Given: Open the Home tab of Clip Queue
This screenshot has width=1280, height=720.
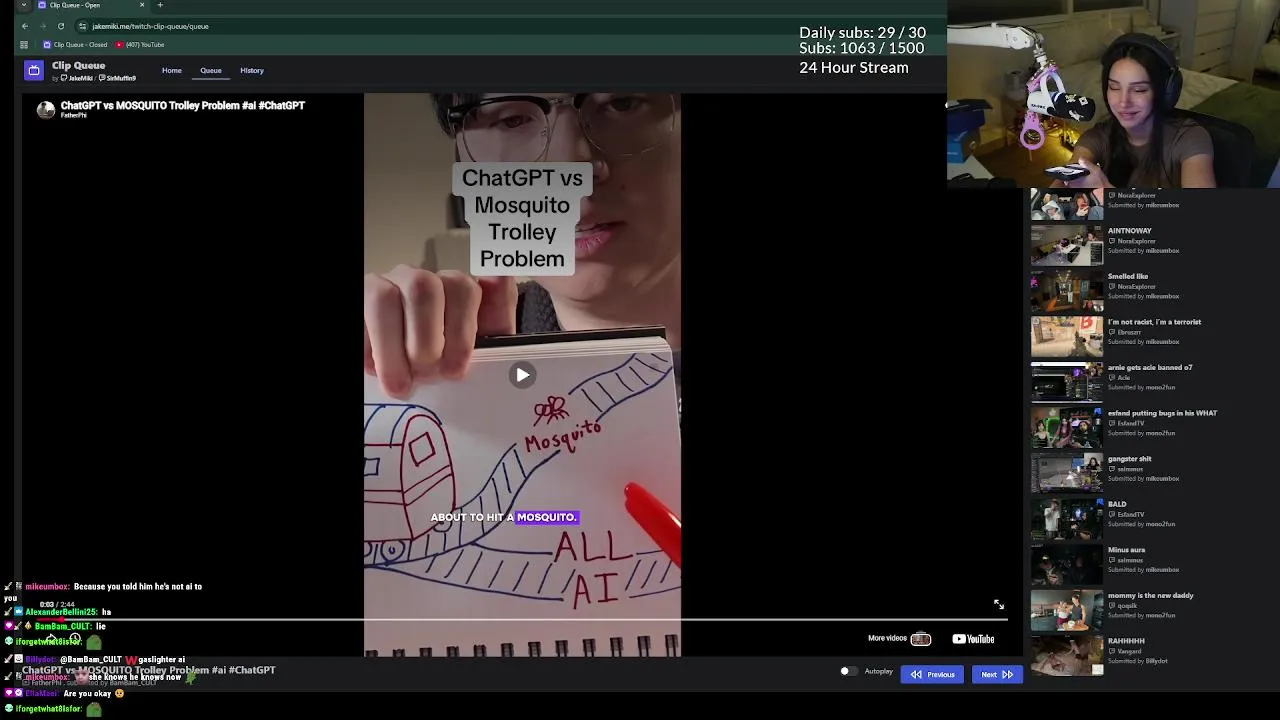Looking at the screenshot, I should pyautogui.click(x=172, y=70).
